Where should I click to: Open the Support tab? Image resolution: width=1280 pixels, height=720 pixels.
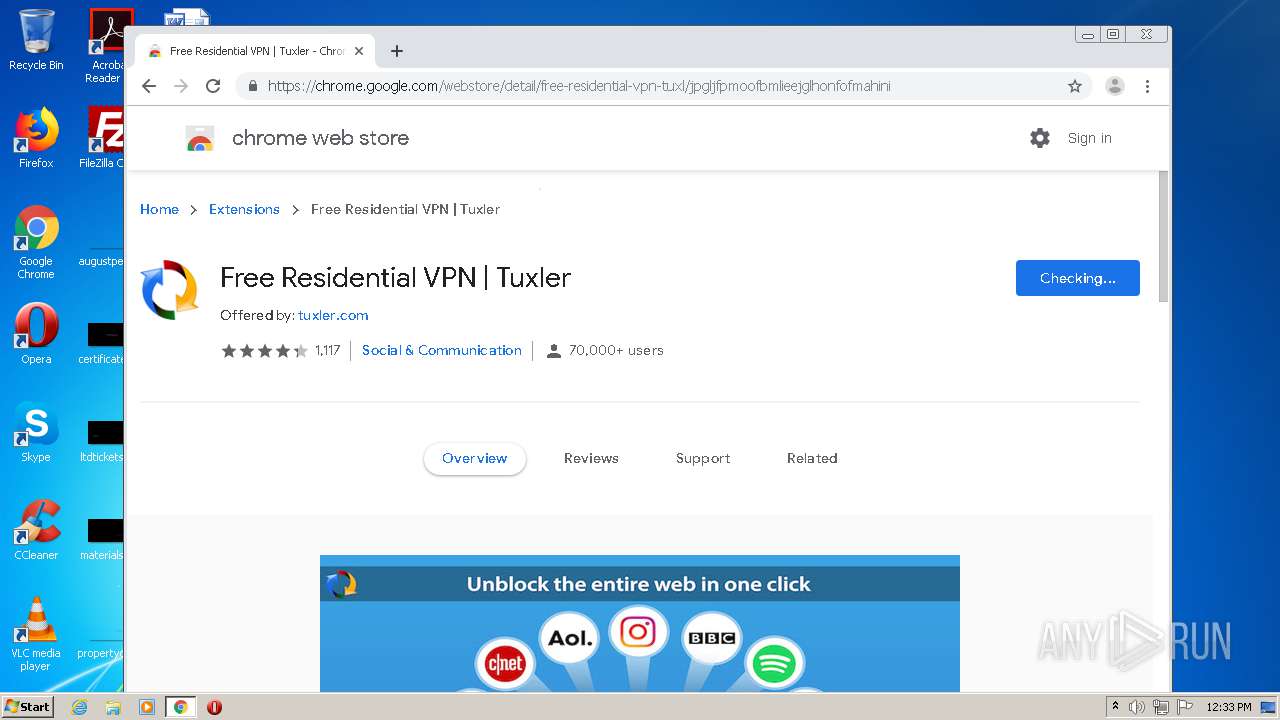tap(703, 458)
